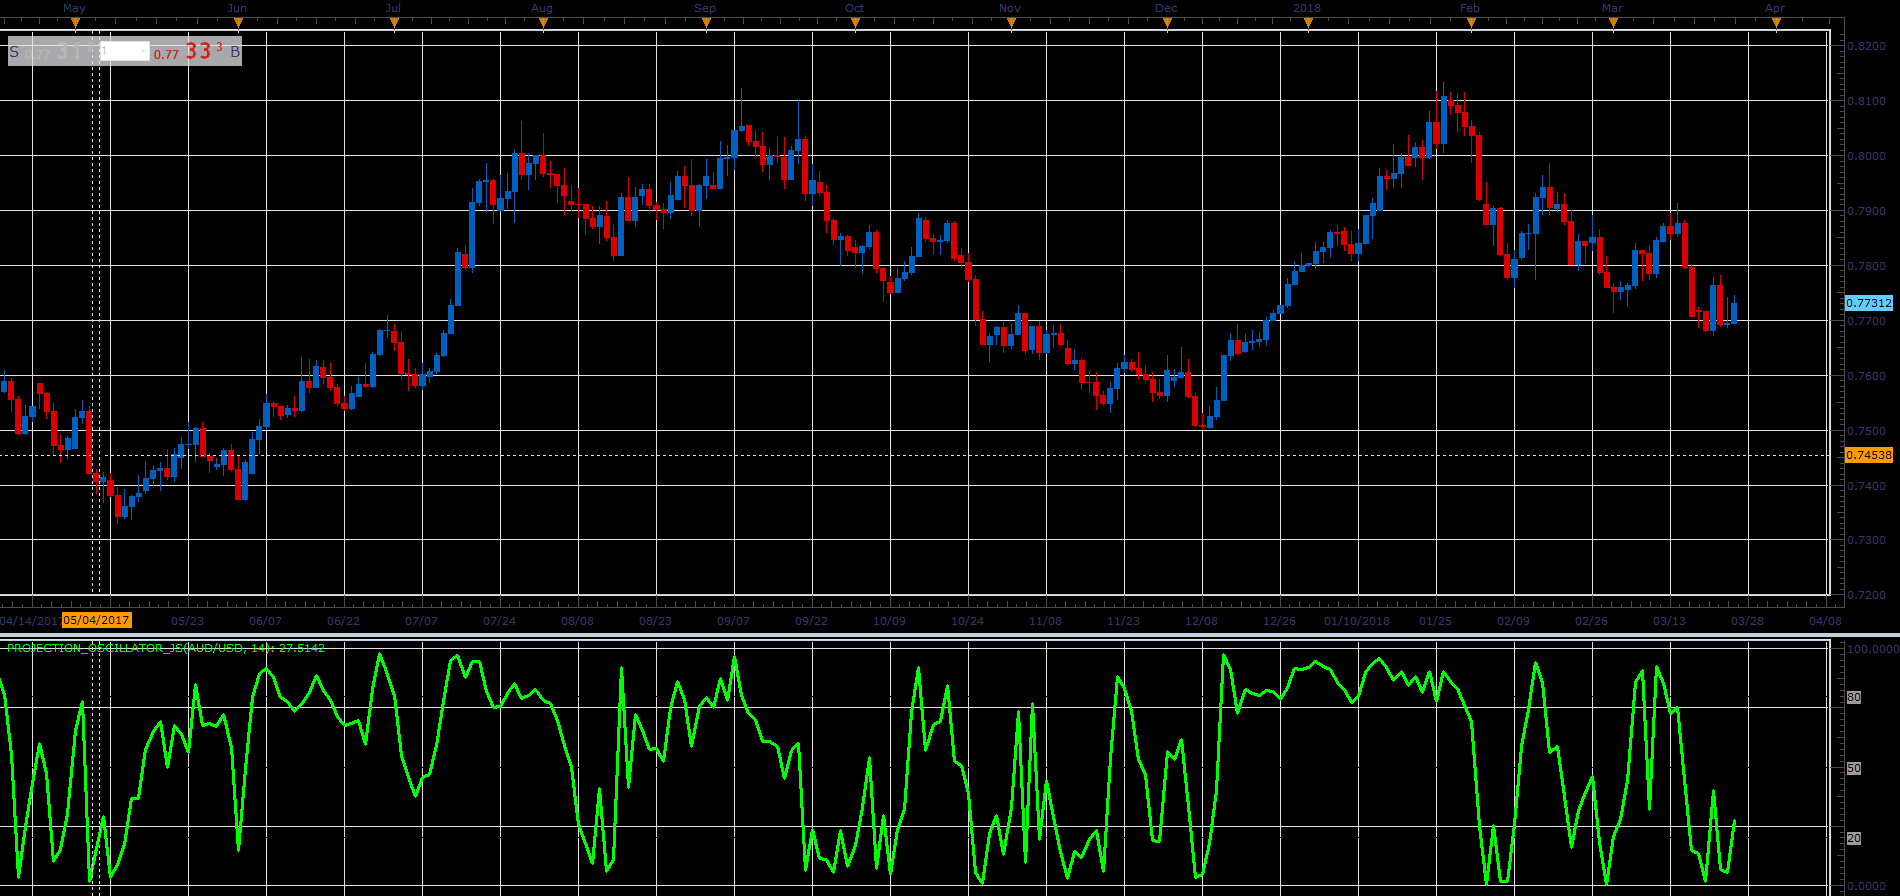Click the 2018 orange timeline marker

tap(1308, 25)
